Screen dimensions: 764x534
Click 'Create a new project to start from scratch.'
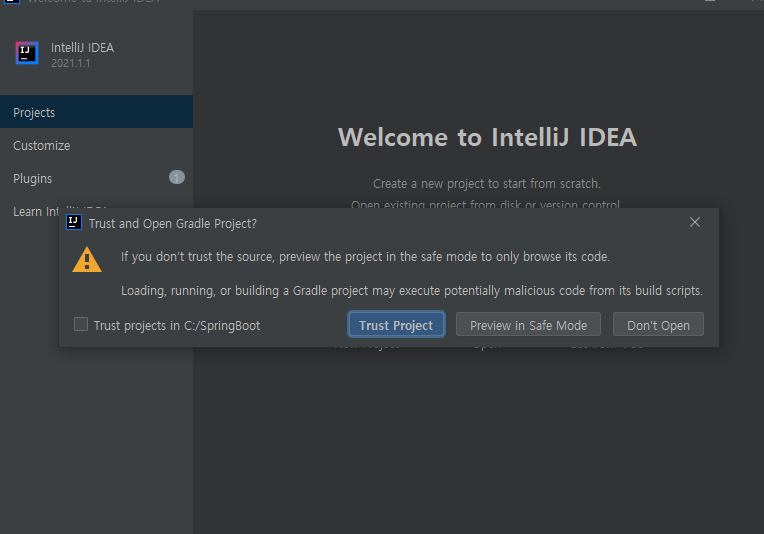point(487,184)
